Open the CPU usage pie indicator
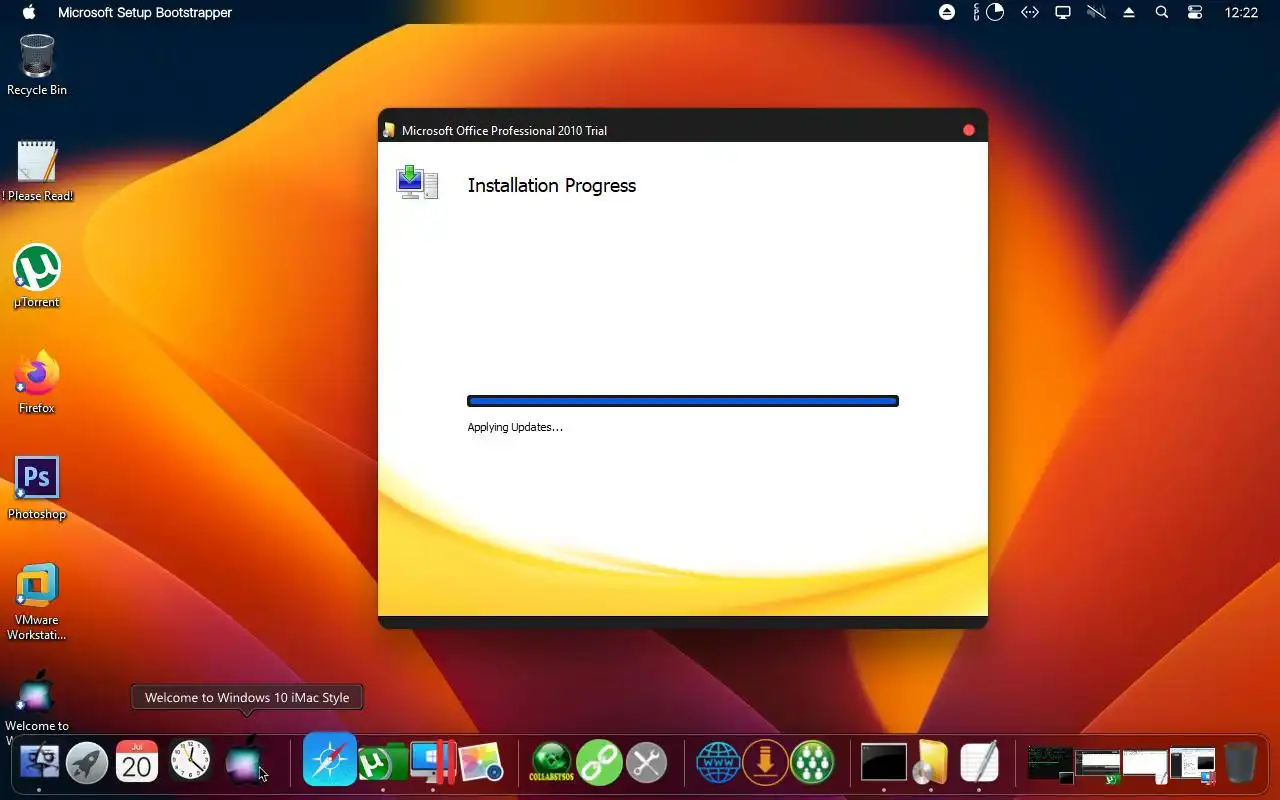The width and height of the screenshot is (1280, 800). (x=995, y=12)
